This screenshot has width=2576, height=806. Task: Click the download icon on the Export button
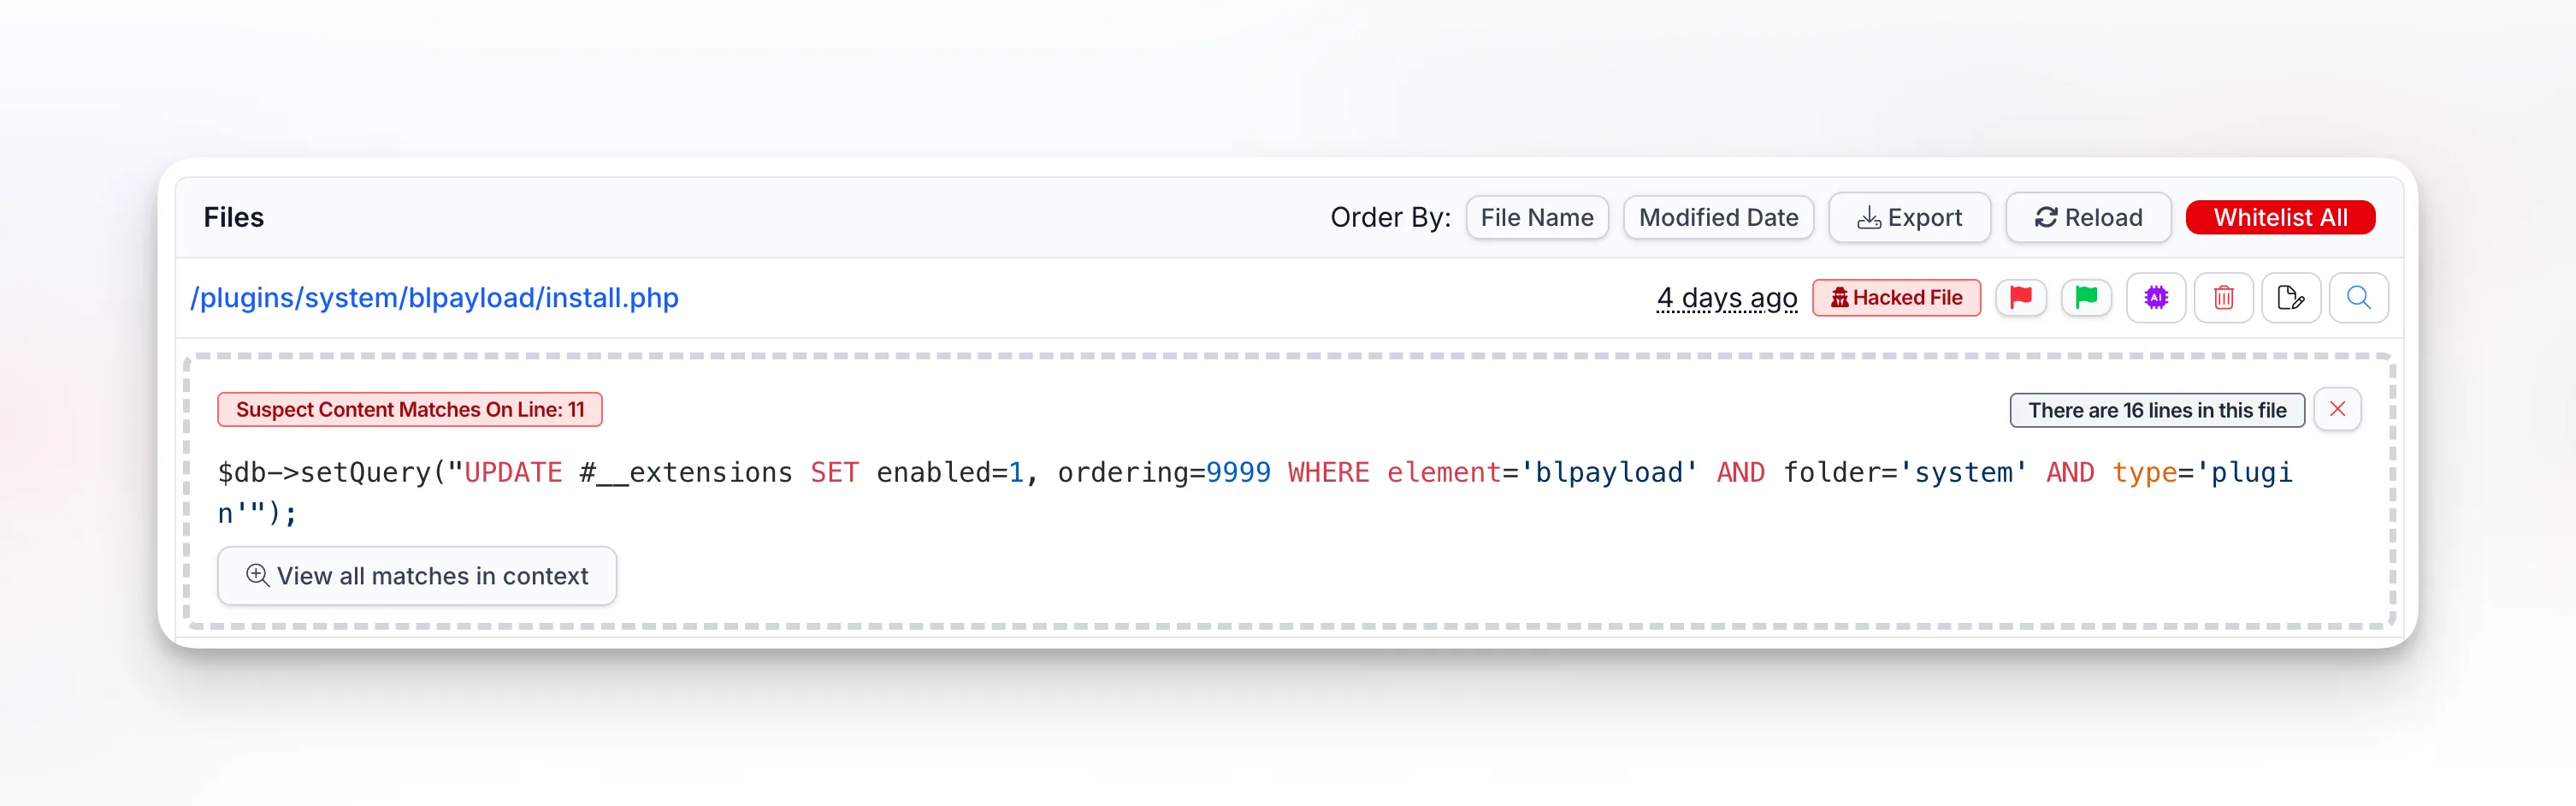pos(1869,217)
